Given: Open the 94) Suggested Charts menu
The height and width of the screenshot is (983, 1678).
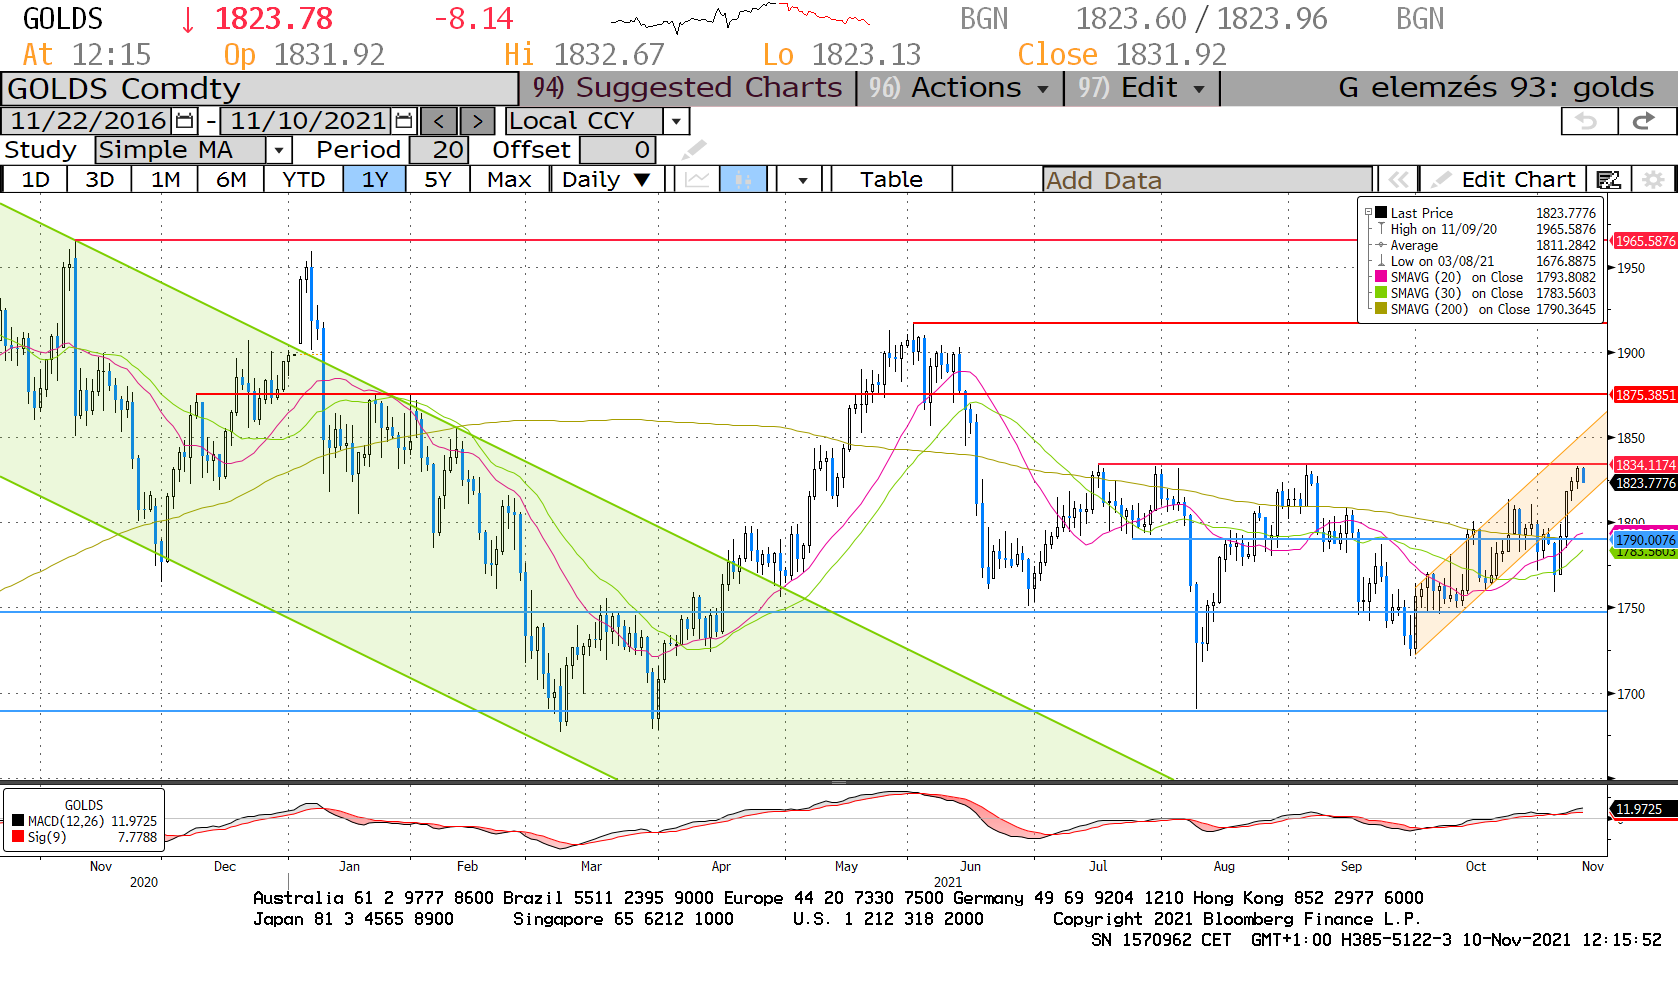Looking at the screenshot, I should pyautogui.click(x=688, y=88).
